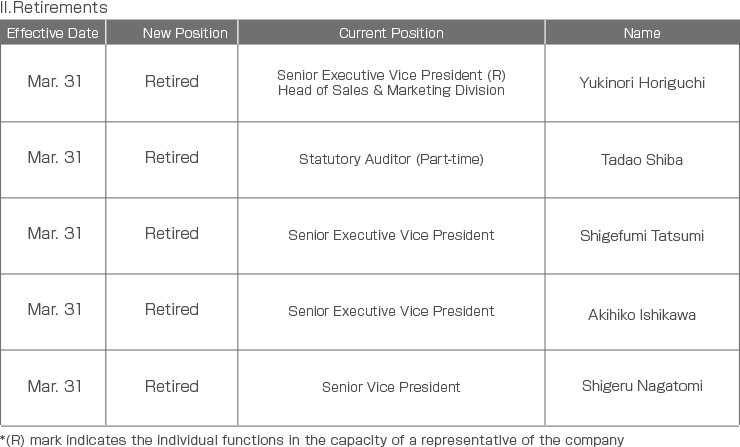
Task: Click the name Shigeru Nagatomi
Action: click(x=642, y=386)
